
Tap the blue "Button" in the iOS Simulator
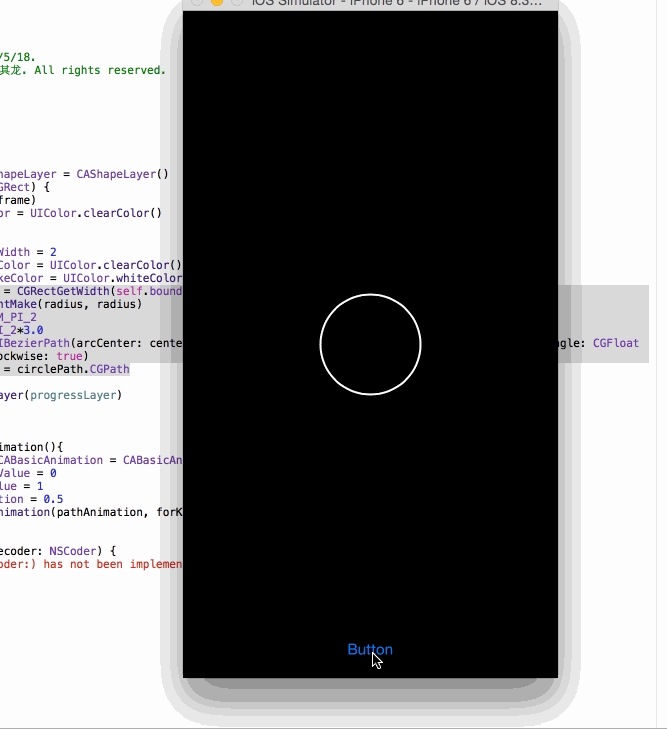coord(370,649)
